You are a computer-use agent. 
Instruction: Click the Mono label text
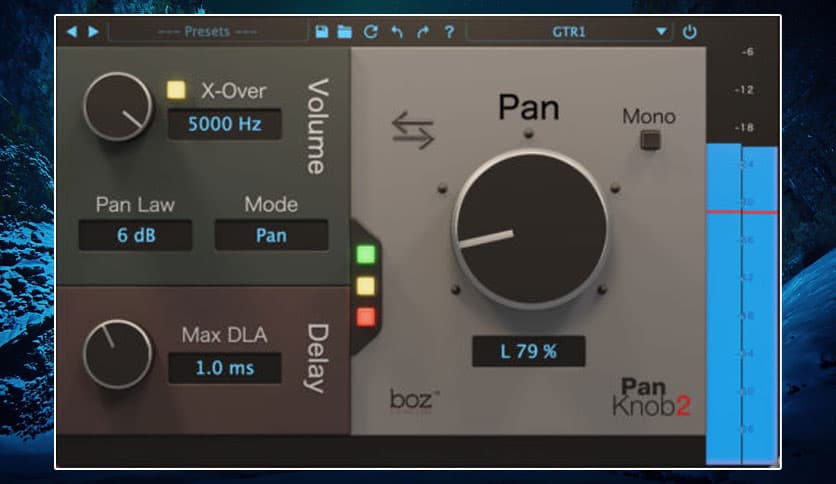[649, 116]
